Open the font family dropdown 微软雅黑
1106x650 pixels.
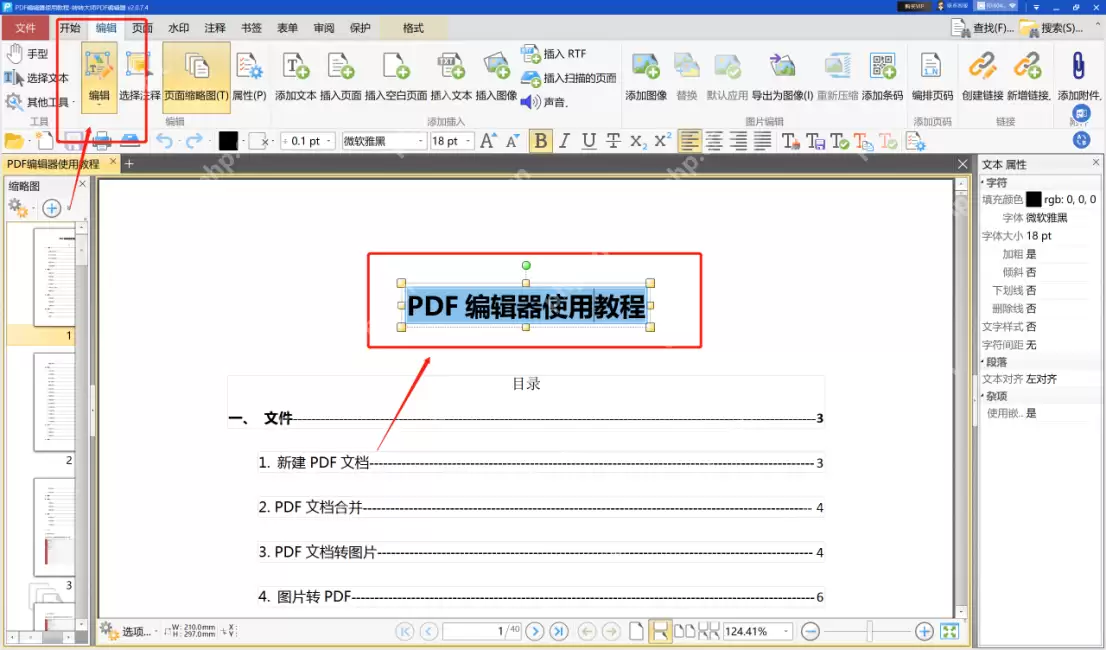(x=383, y=141)
